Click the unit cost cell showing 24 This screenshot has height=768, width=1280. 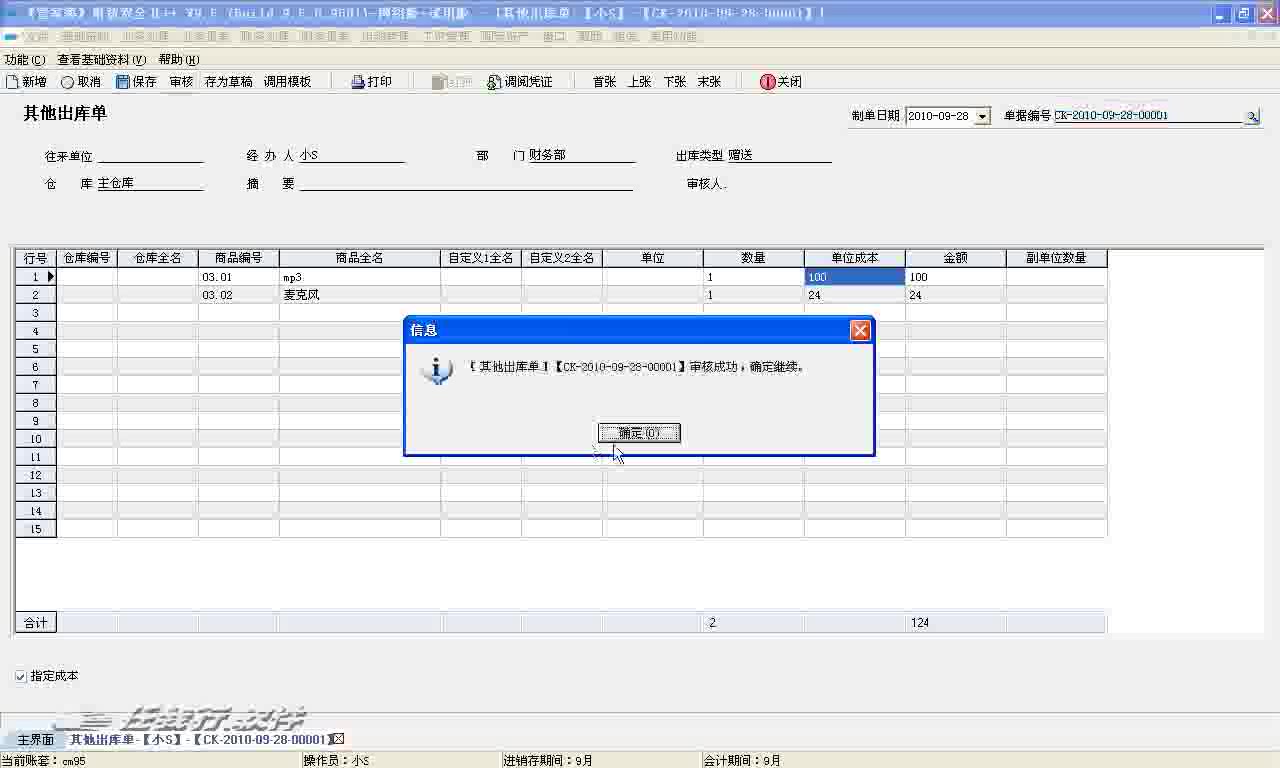pos(855,295)
